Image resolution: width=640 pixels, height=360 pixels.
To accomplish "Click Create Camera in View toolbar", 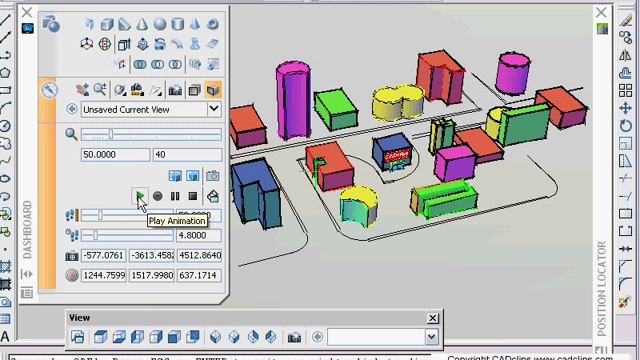I will [294, 337].
